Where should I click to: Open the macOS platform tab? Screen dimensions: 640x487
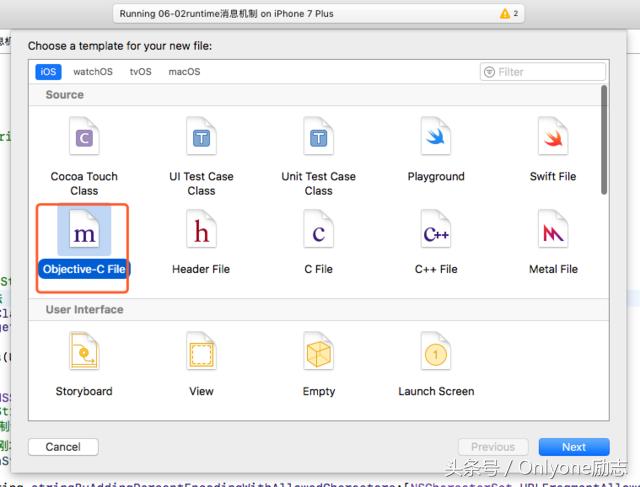[184, 72]
